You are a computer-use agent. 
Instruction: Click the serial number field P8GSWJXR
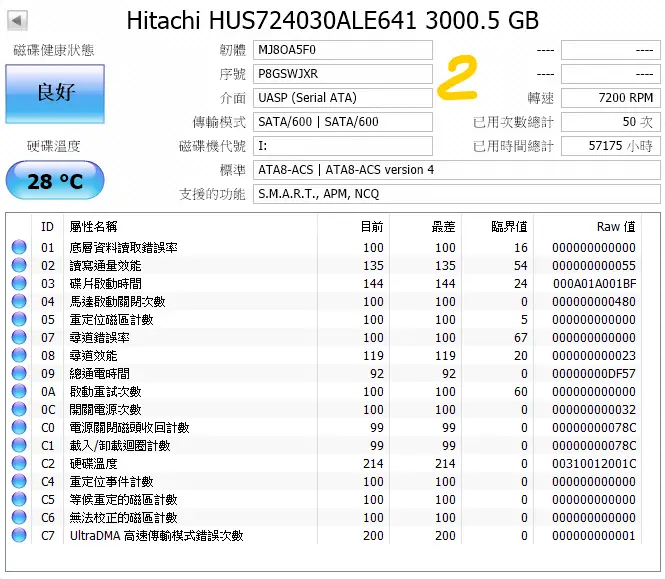(343, 74)
